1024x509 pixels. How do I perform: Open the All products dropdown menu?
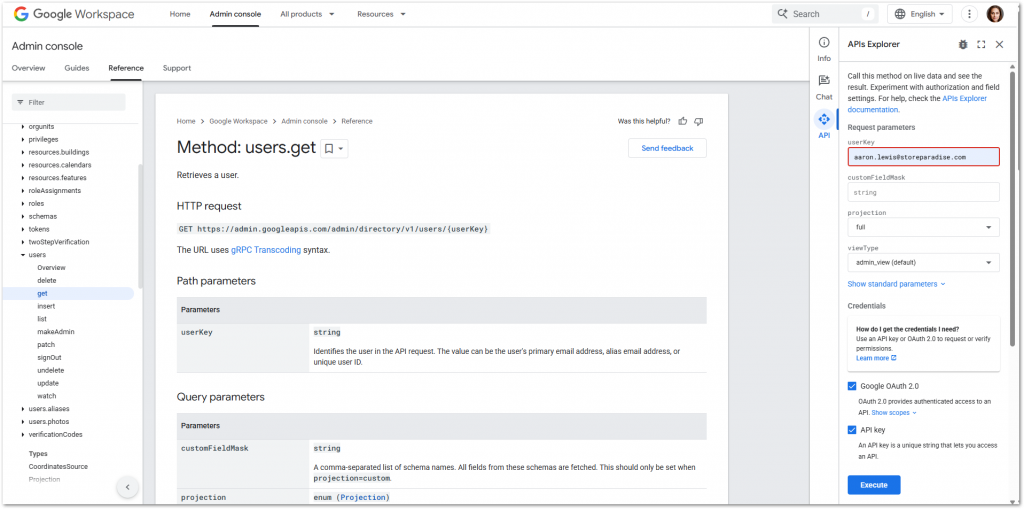point(307,14)
